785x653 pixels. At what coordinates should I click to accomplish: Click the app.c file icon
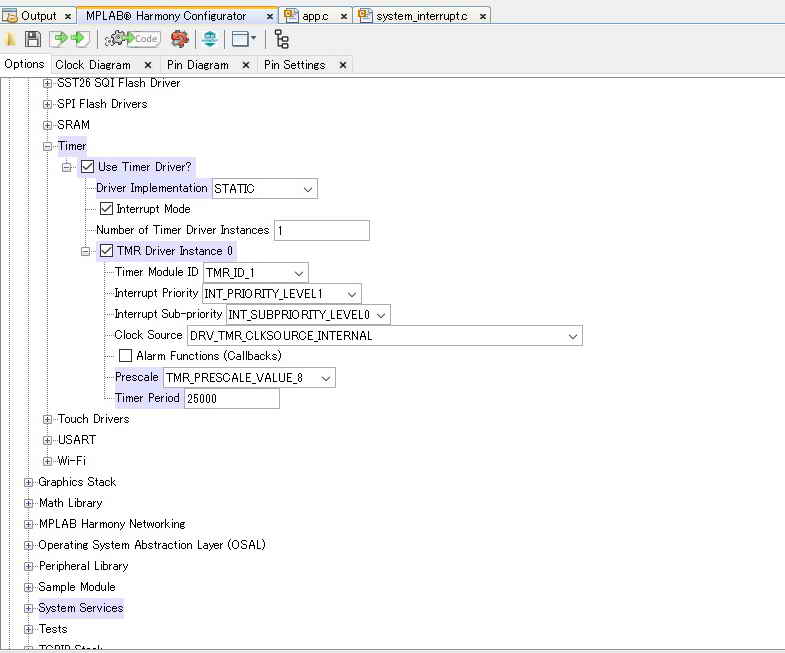pos(291,16)
